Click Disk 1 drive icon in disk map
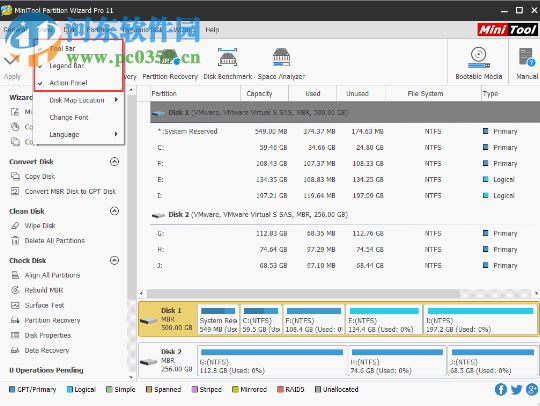 coord(148,321)
